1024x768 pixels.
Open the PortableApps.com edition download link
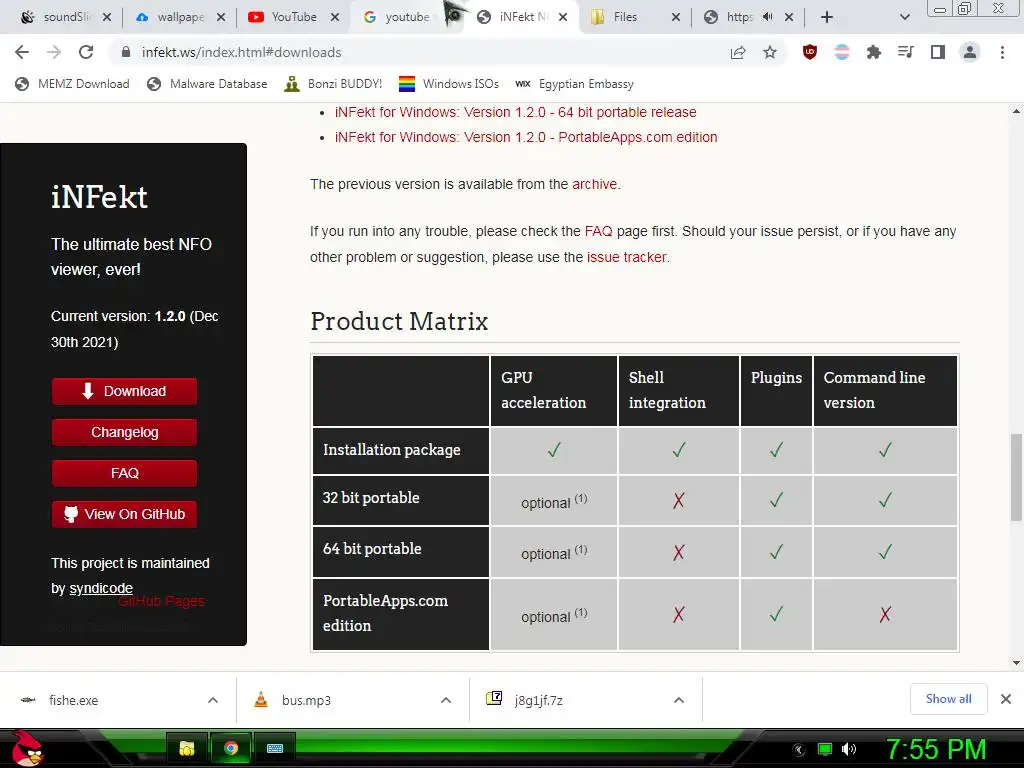(x=526, y=137)
